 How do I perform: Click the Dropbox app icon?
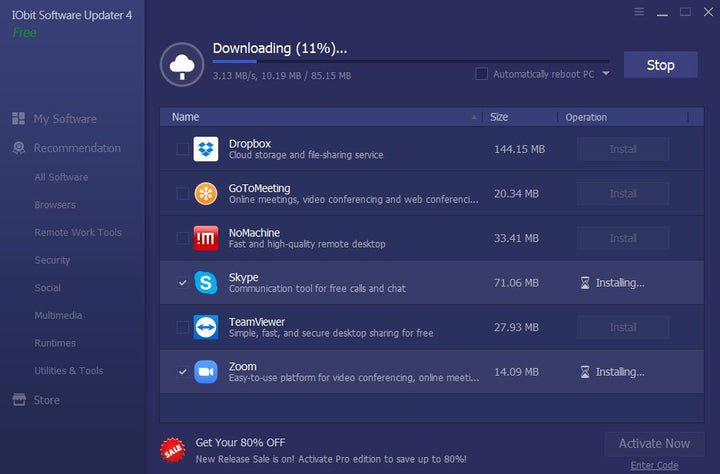point(206,149)
